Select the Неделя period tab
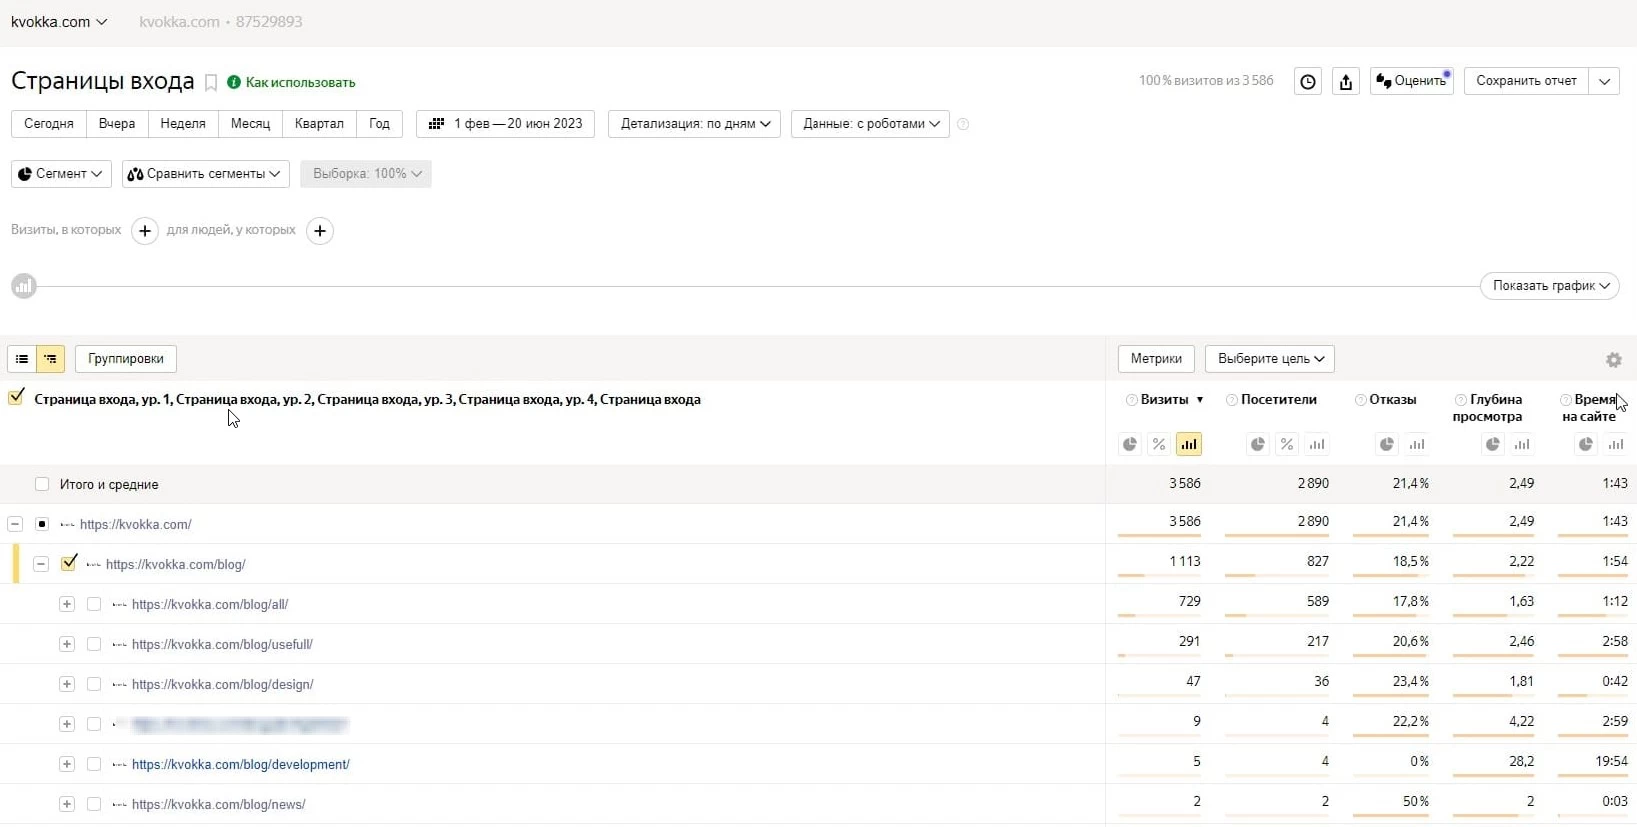1637x827 pixels. (x=183, y=124)
